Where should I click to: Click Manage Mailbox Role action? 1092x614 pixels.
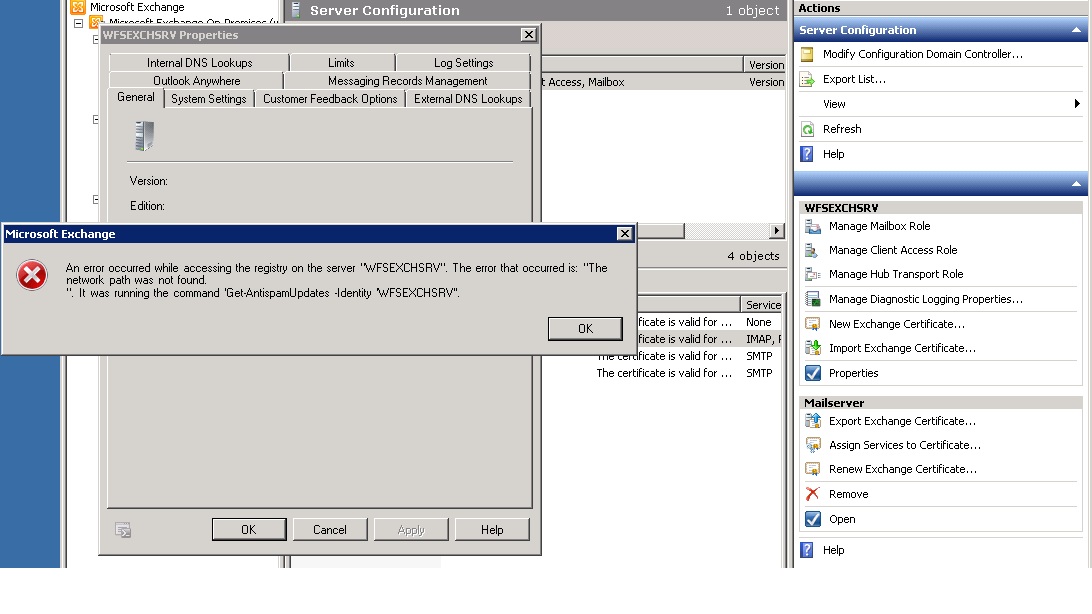(x=879, y=226)
